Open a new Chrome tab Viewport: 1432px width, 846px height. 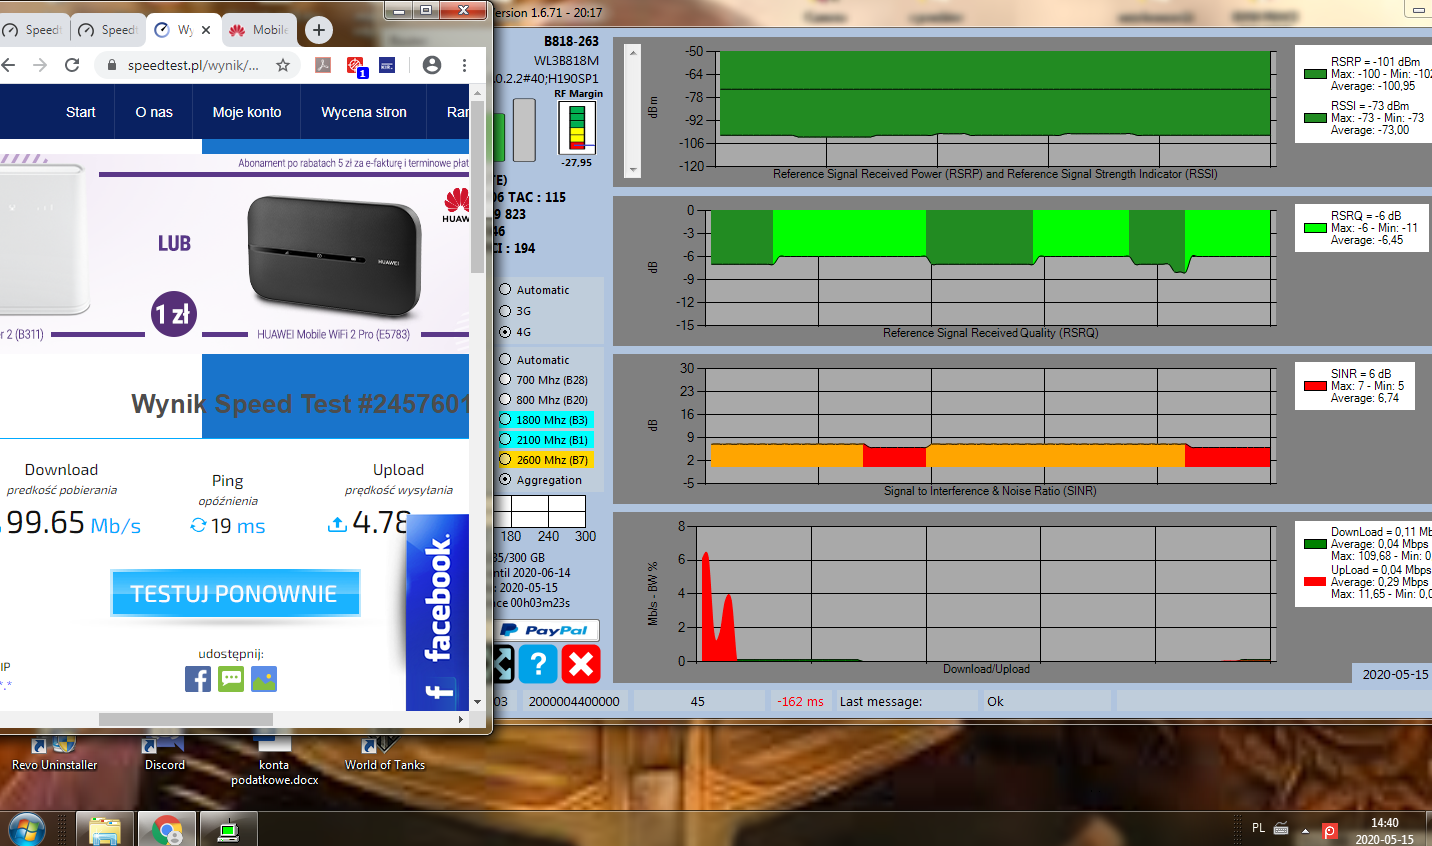(x=318, y=30)
